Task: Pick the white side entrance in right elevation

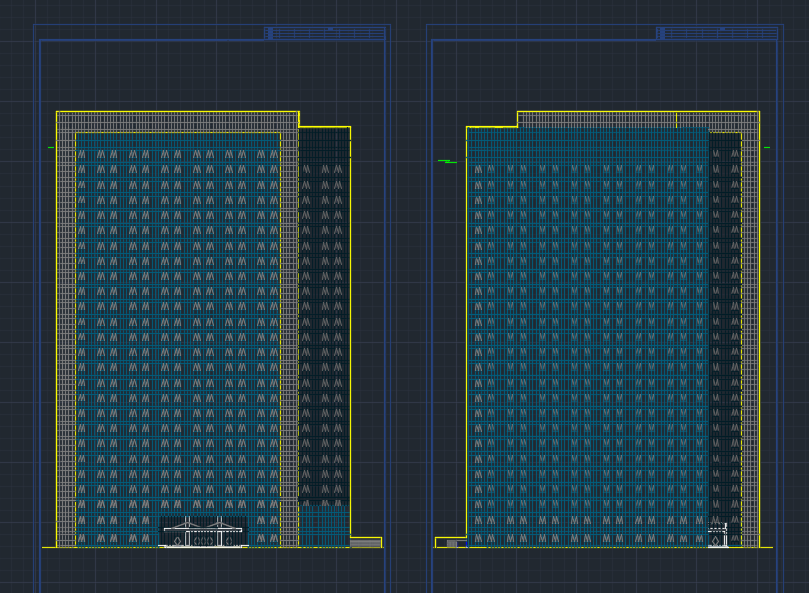Action: pyautogui.click(x=718, y=535)
